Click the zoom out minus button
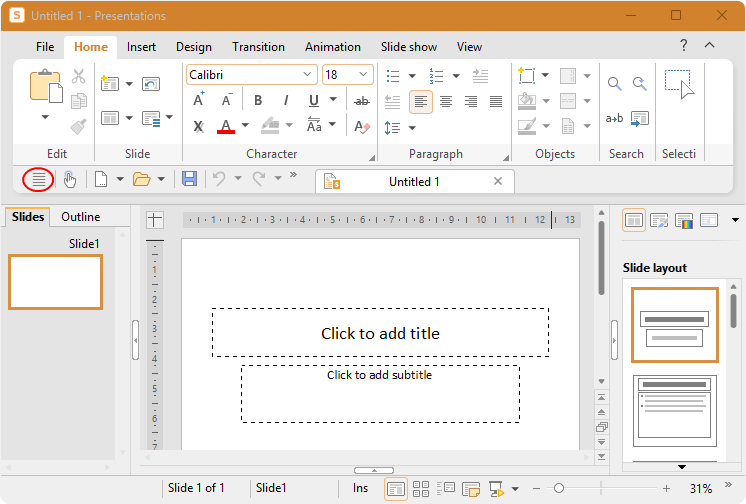 536,489
